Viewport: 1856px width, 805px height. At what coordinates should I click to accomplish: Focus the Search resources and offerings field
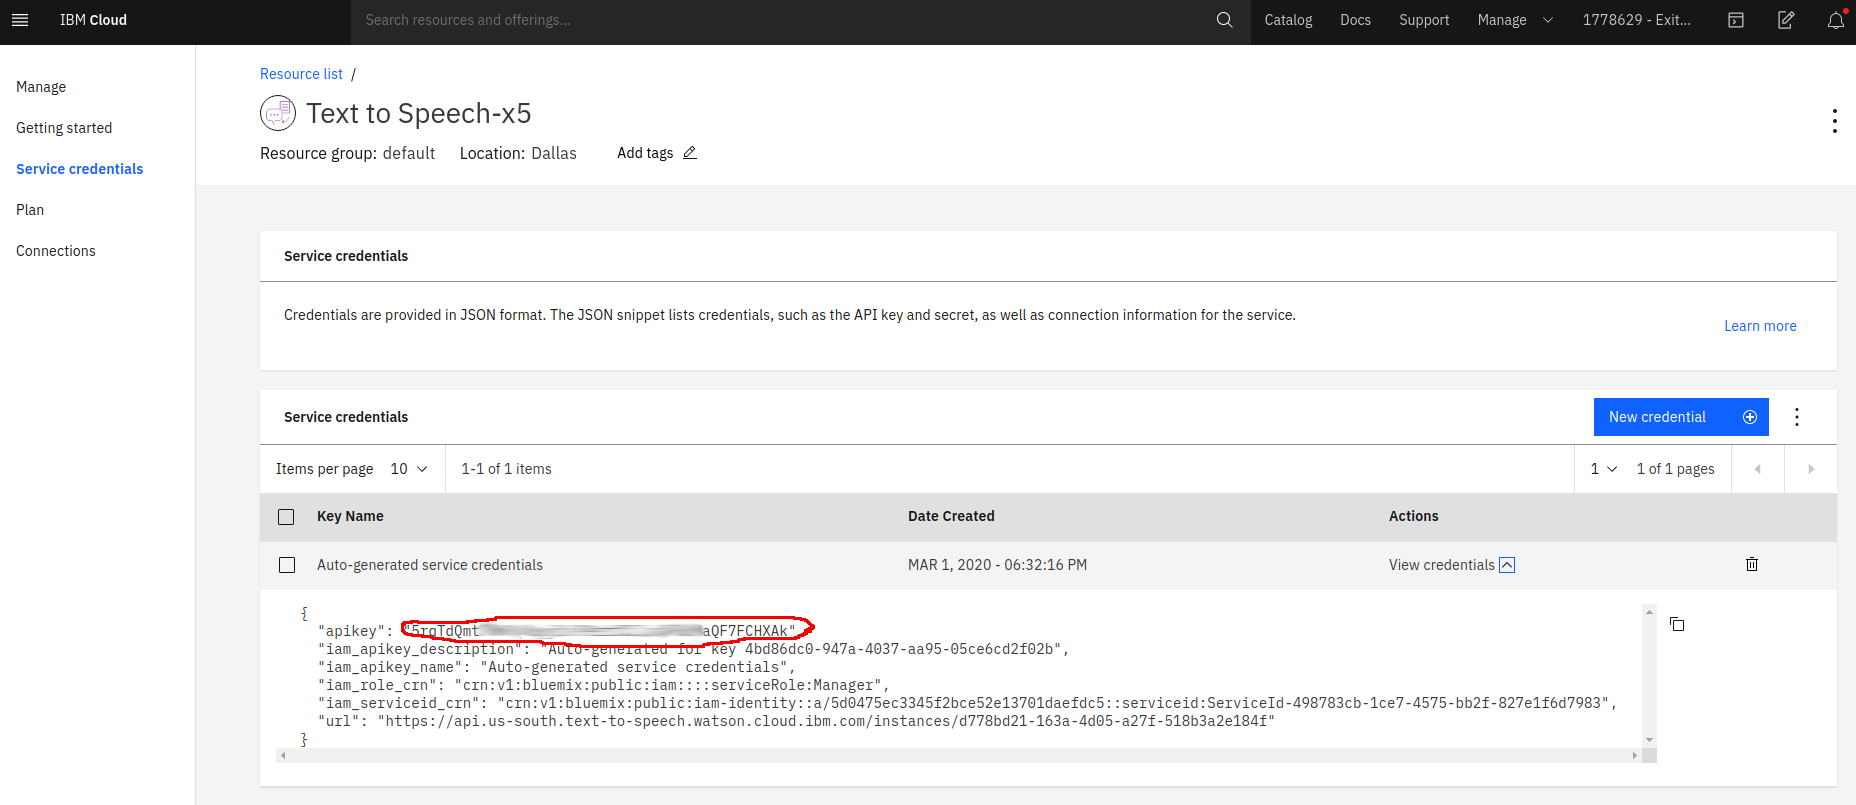[780, 20]
